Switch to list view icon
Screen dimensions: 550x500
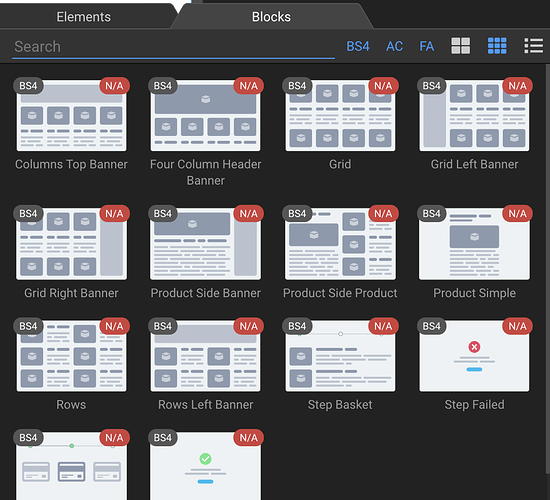(x=534, y=46)
